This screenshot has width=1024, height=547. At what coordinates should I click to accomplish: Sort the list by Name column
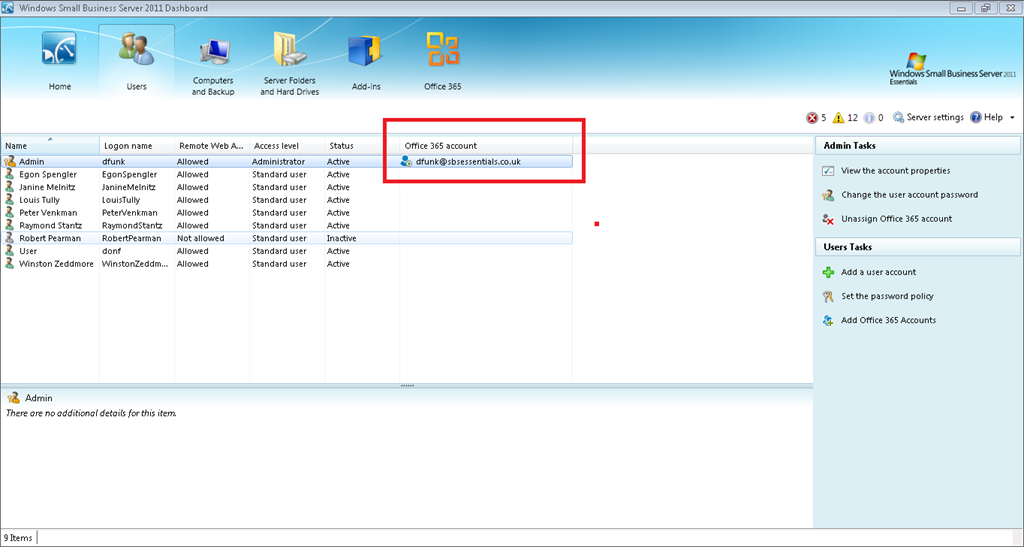click(50, 146)
